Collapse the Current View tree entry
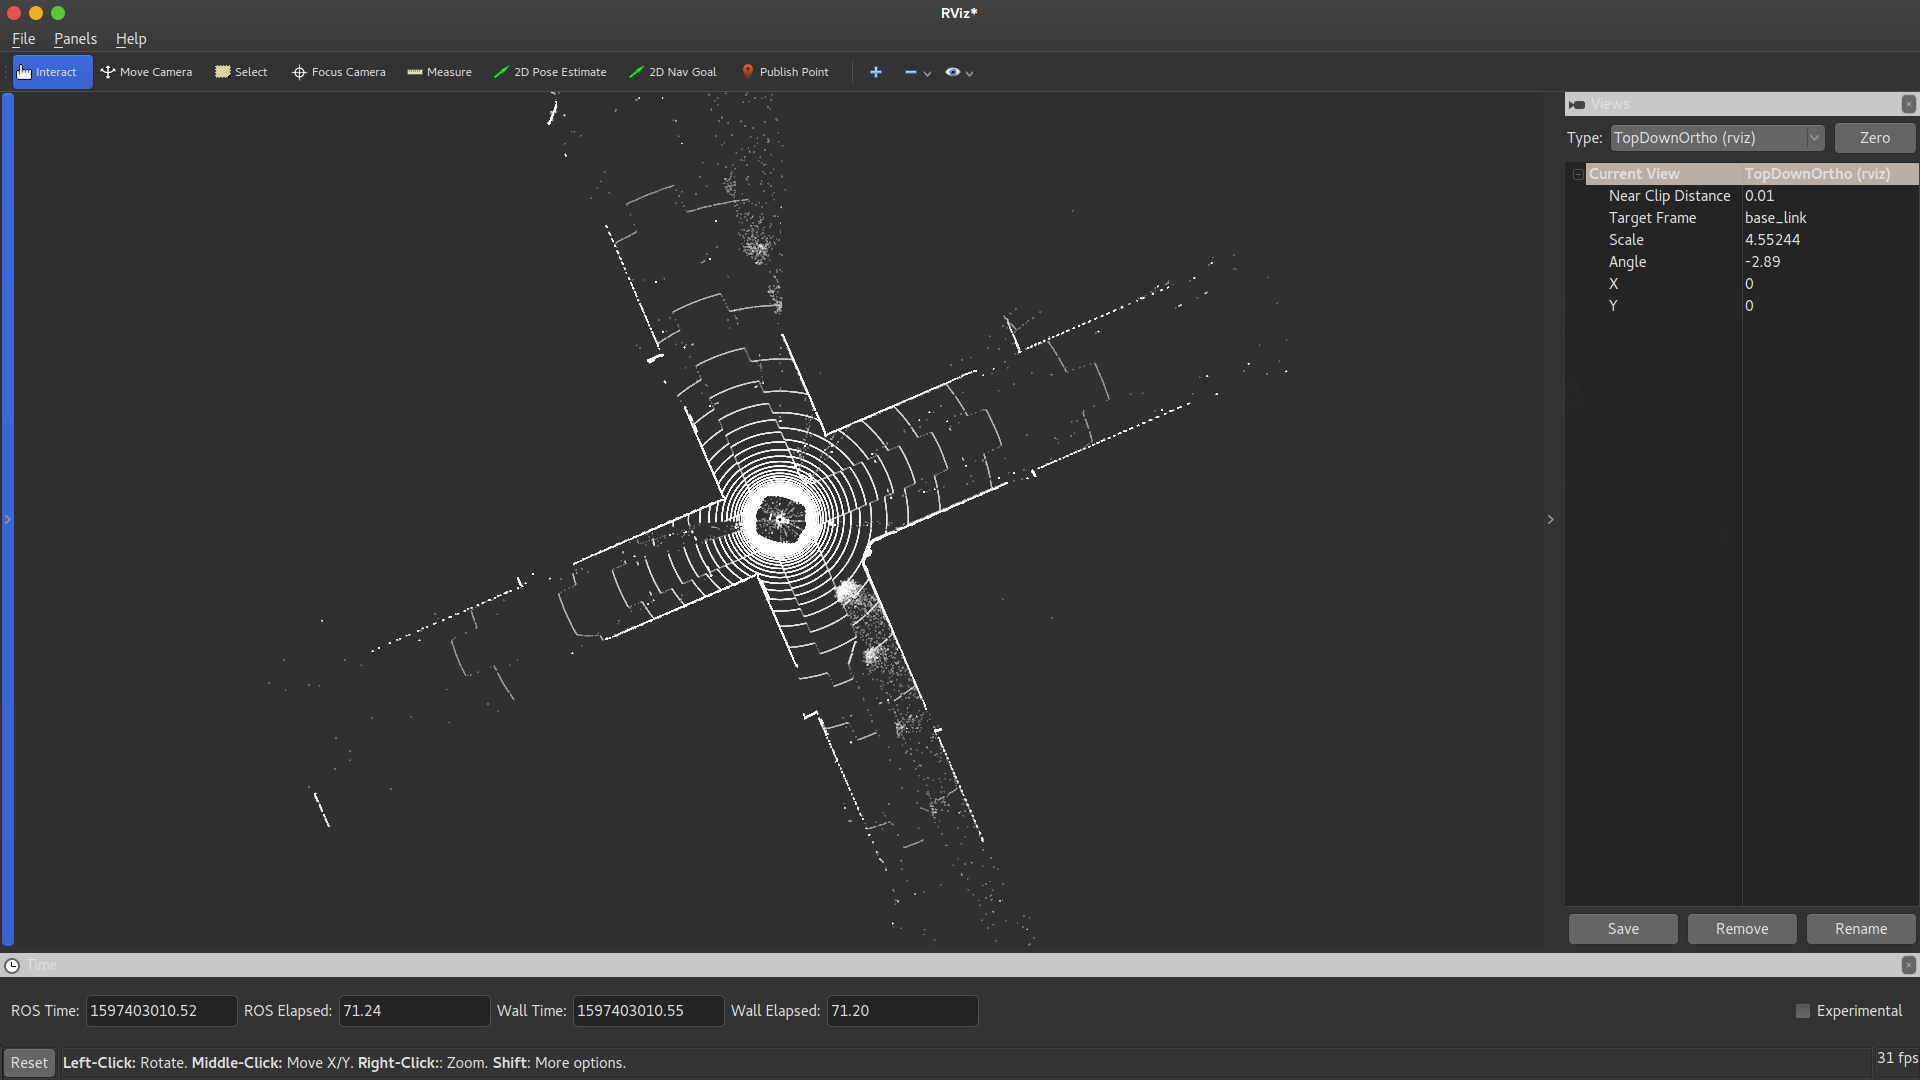The image size is (1920, 1080). coord(1577,174)
